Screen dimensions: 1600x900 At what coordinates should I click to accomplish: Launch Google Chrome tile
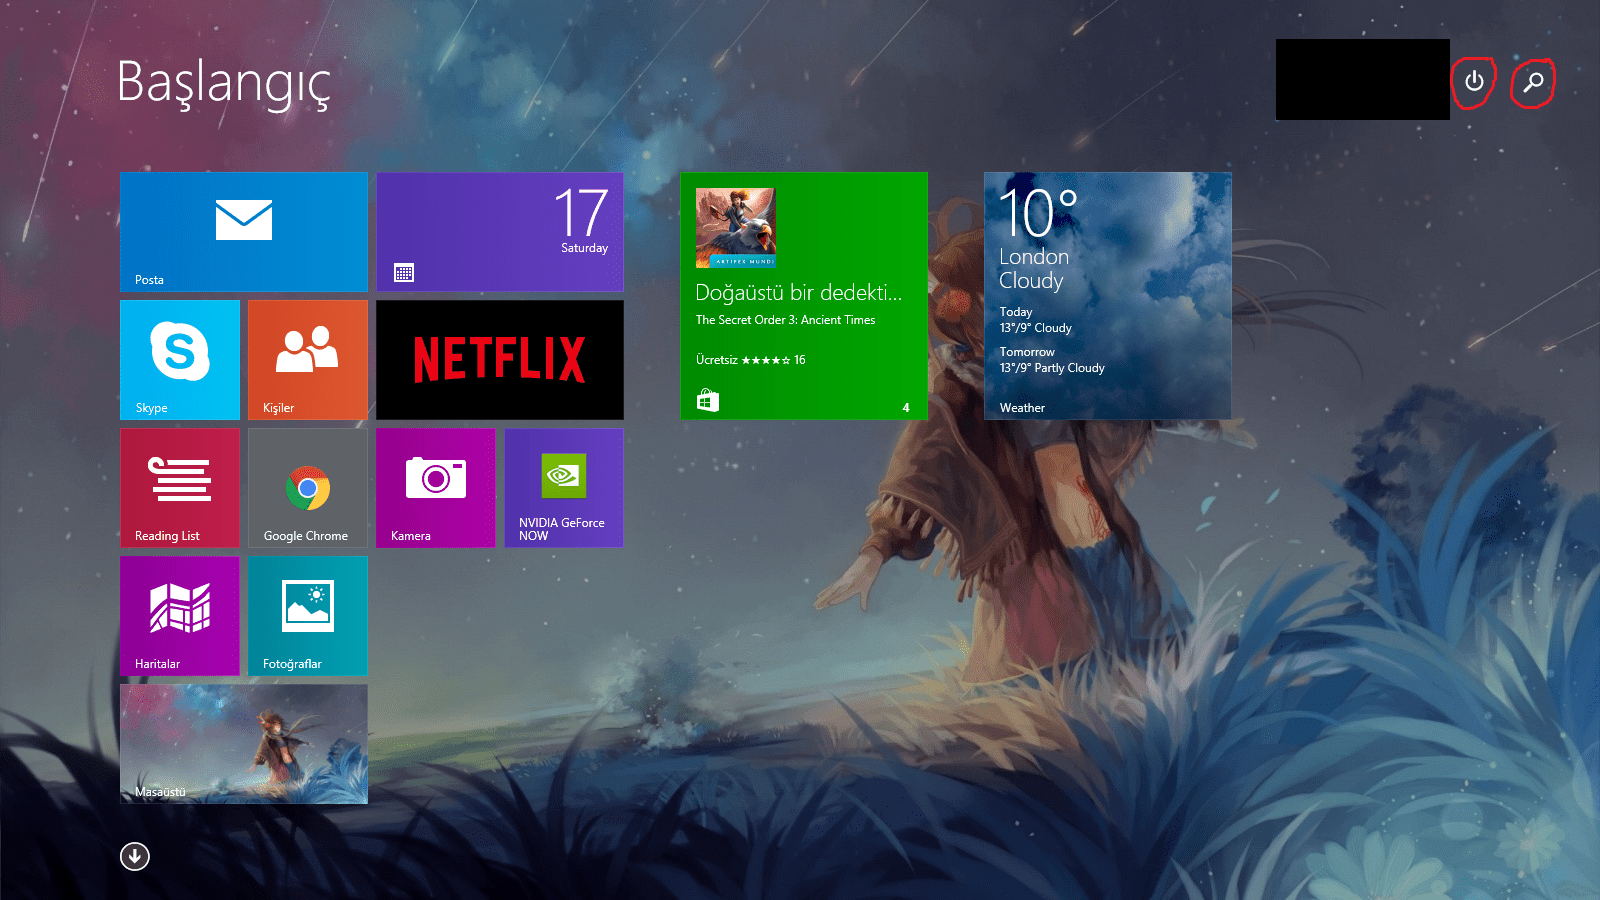(x=308, y=488)
